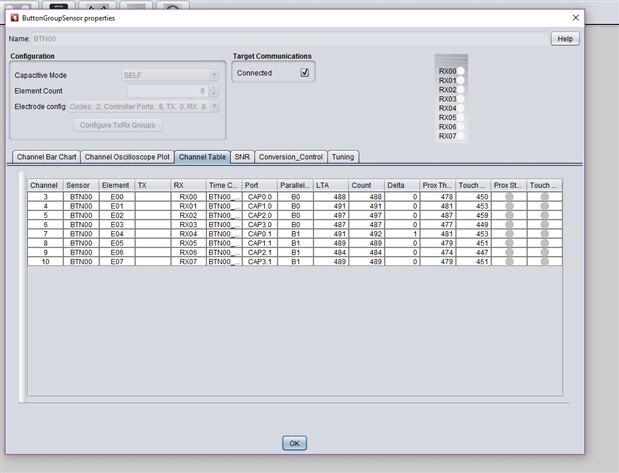The image size is (619, 473).
Task: Click the RX05 electrode indicator
Action: (461, 118)
